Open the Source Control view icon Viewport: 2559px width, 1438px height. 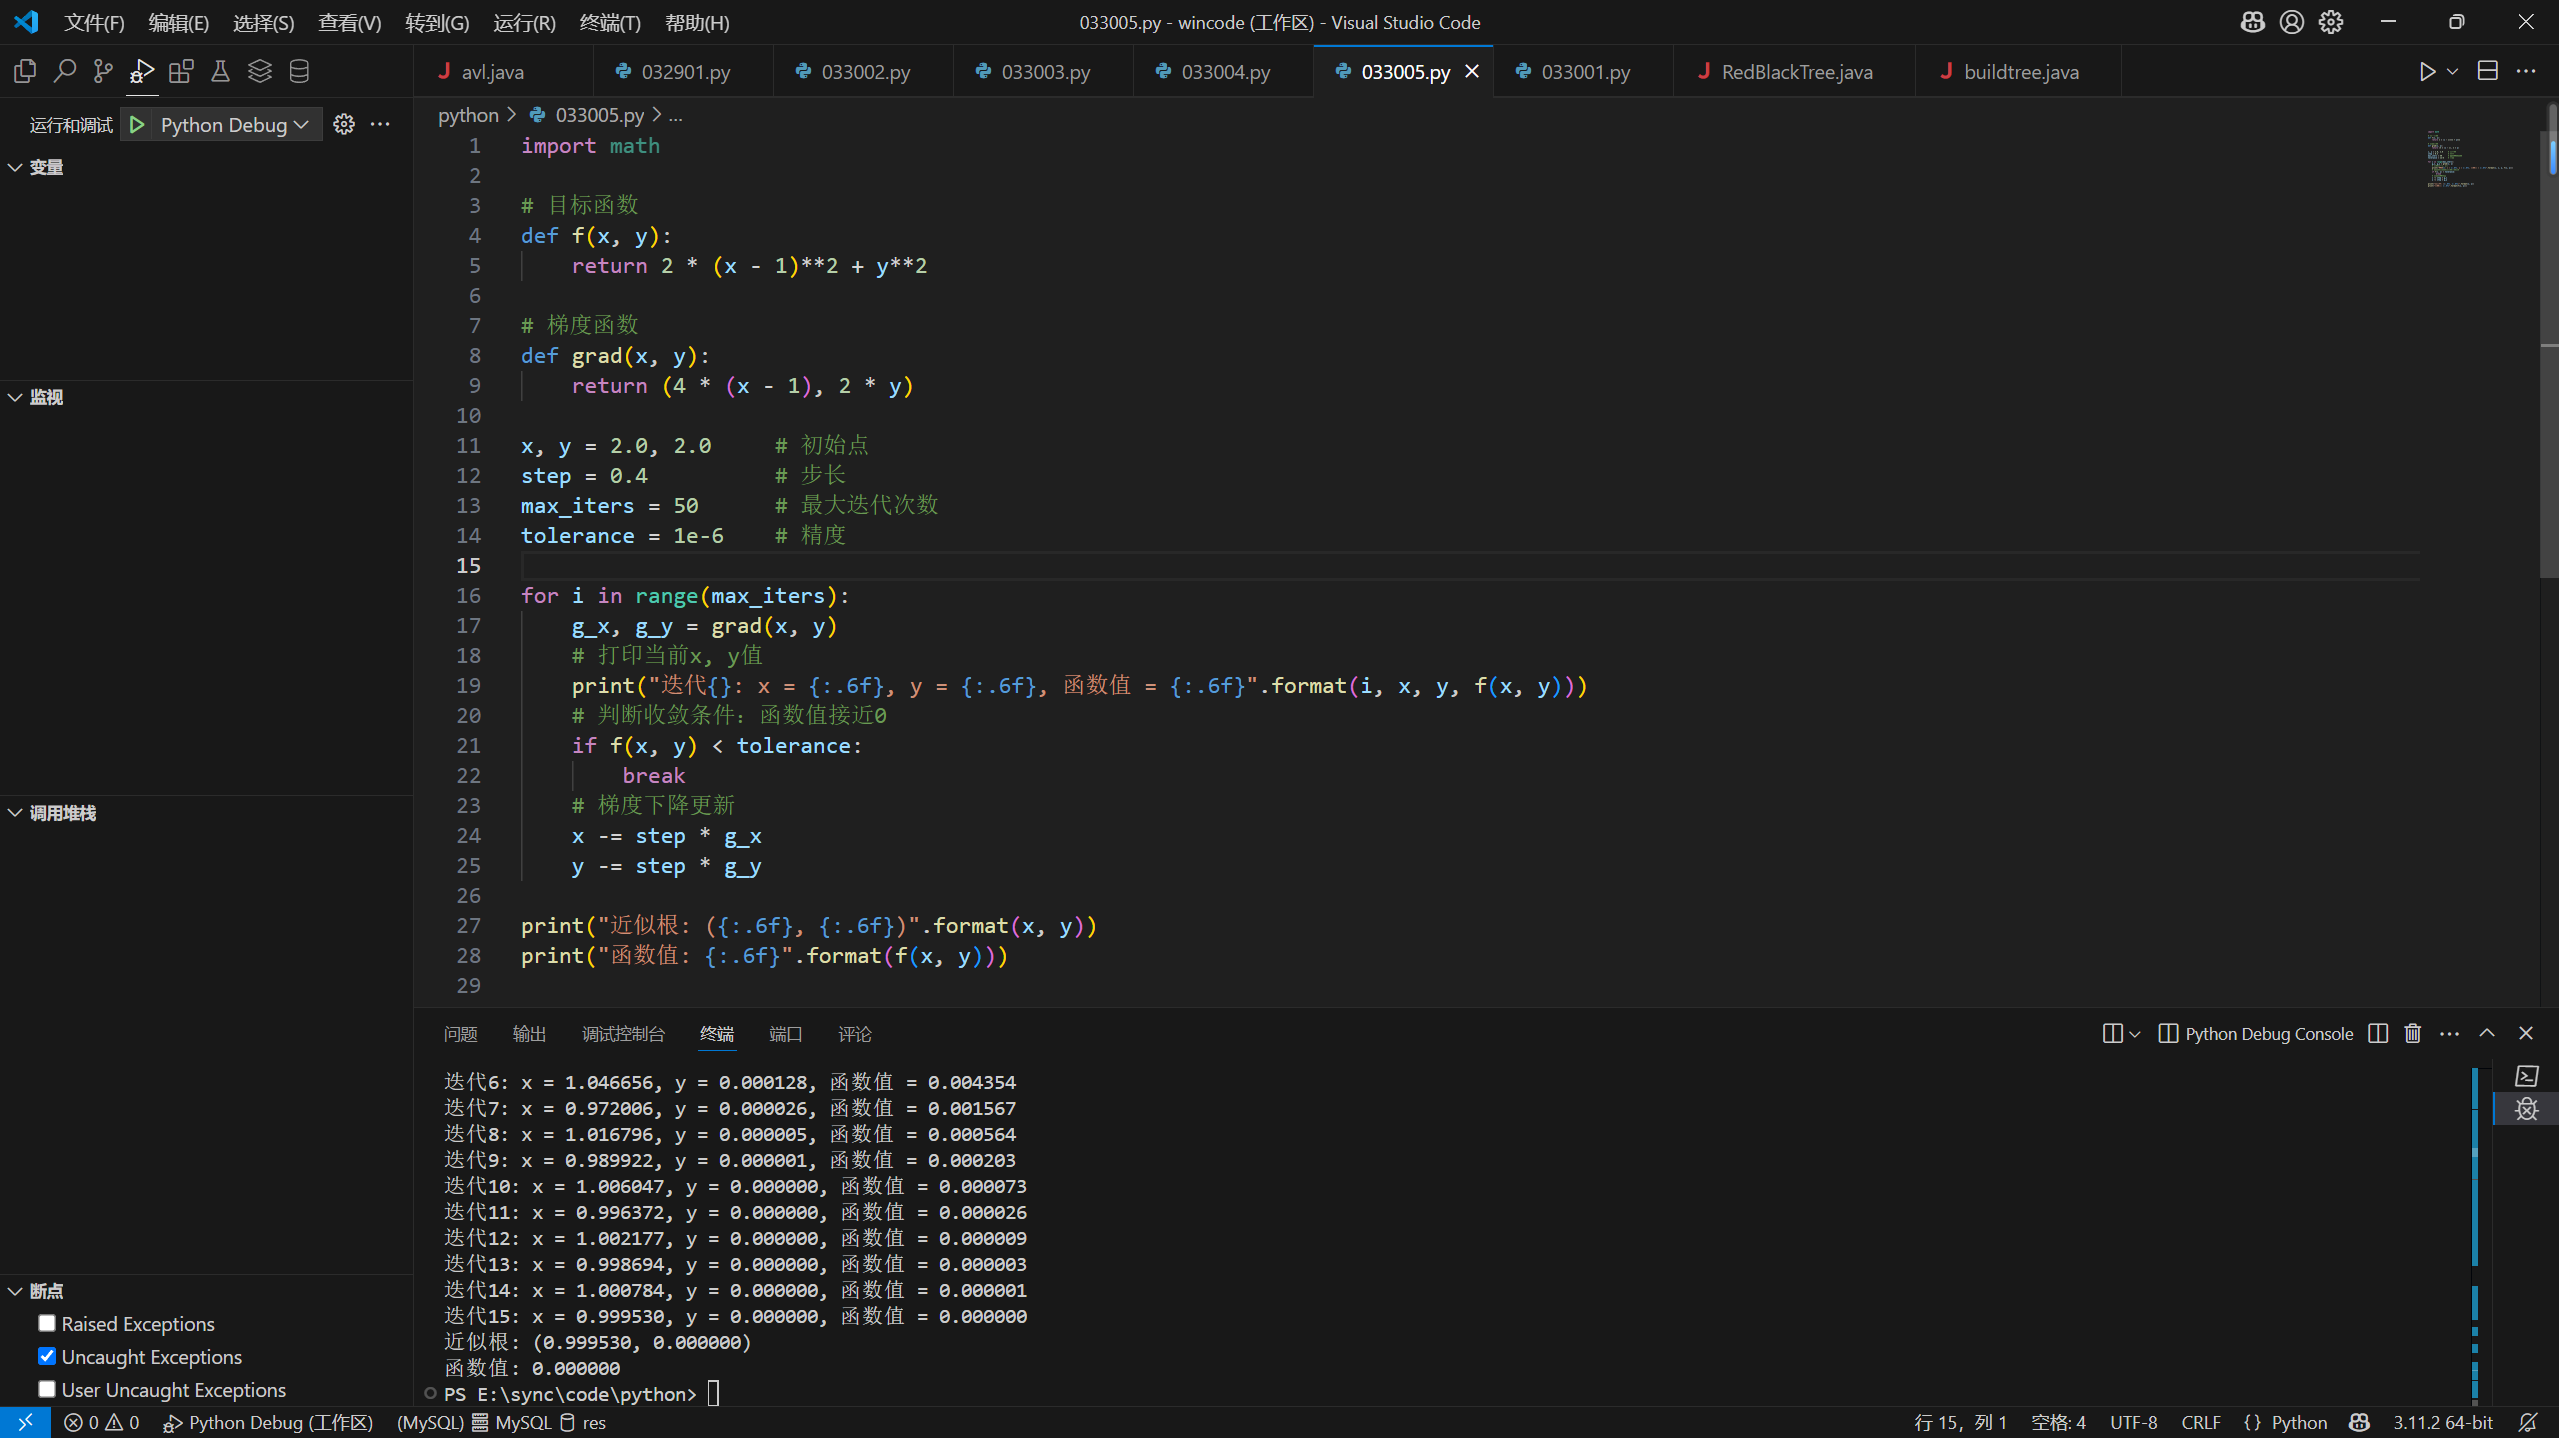[103, 71]
